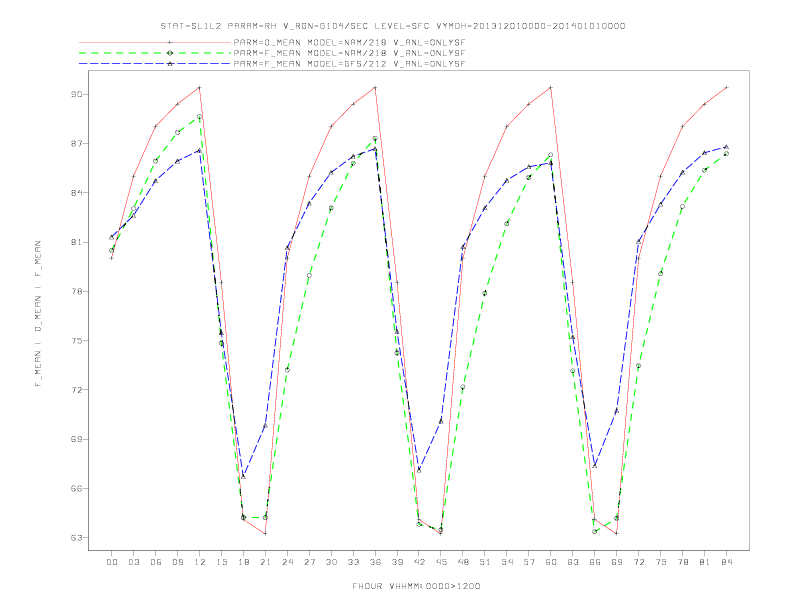Screen dimensions: 792x612
Task: Click the x-axis hour label 63
Action: point(573,562)
